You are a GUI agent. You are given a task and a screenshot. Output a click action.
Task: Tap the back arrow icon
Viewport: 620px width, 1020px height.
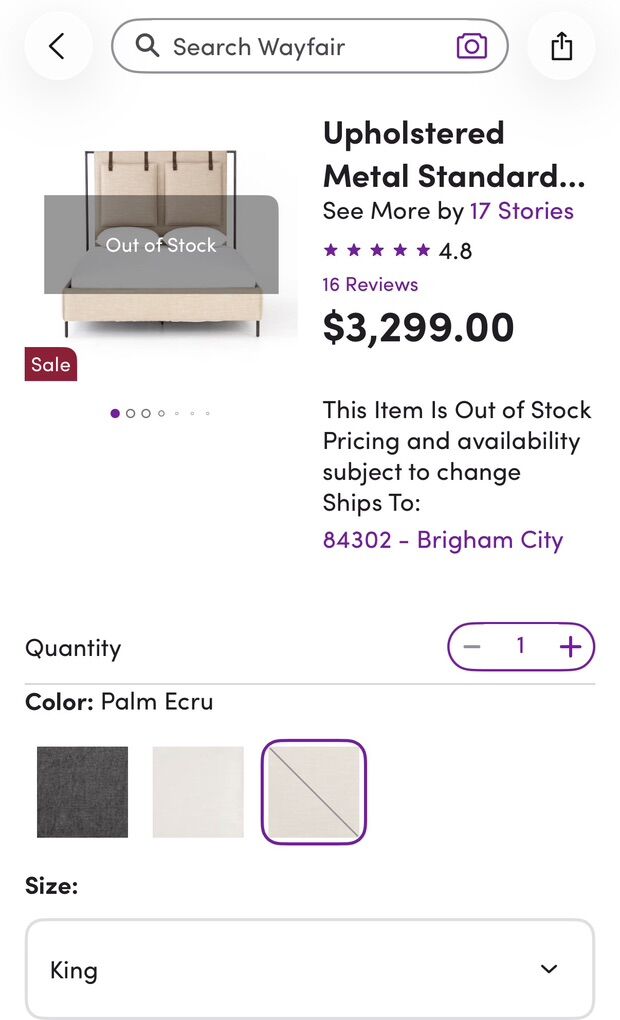(x=57, y=46)
